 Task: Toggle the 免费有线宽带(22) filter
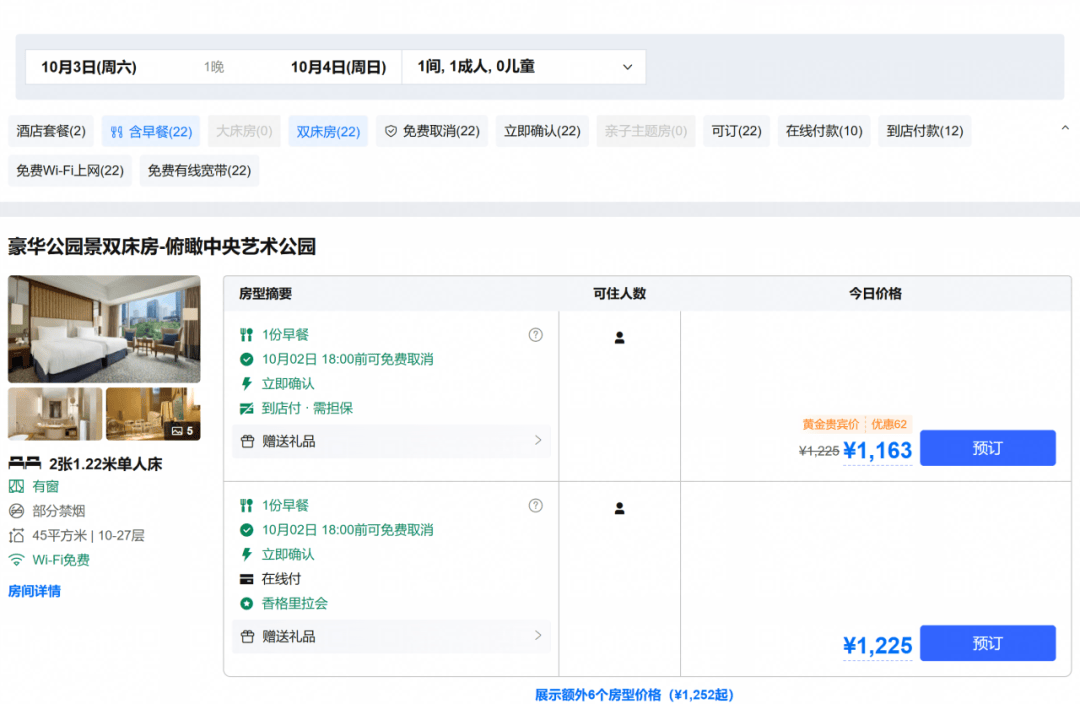tap(199, 170)
